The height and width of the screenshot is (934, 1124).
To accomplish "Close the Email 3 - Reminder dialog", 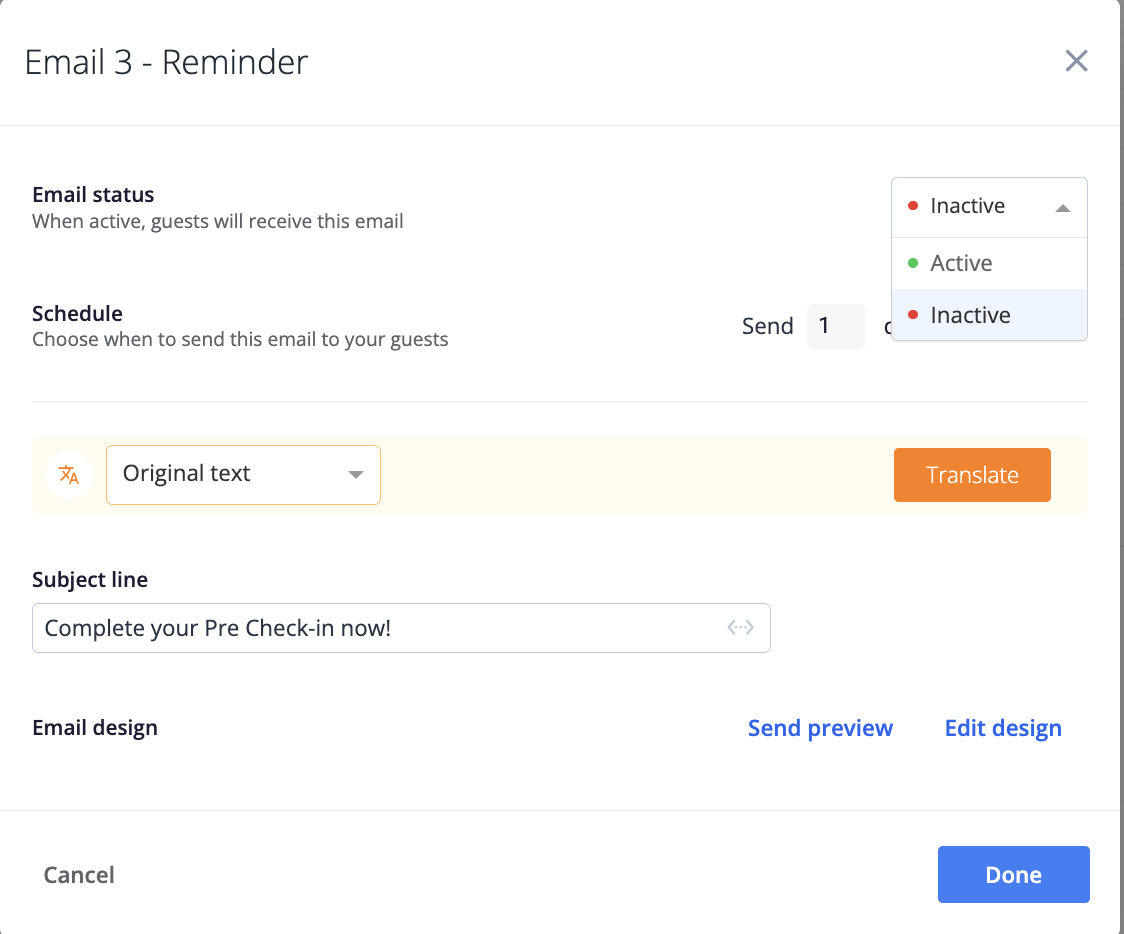I will tap(1076, 61).
